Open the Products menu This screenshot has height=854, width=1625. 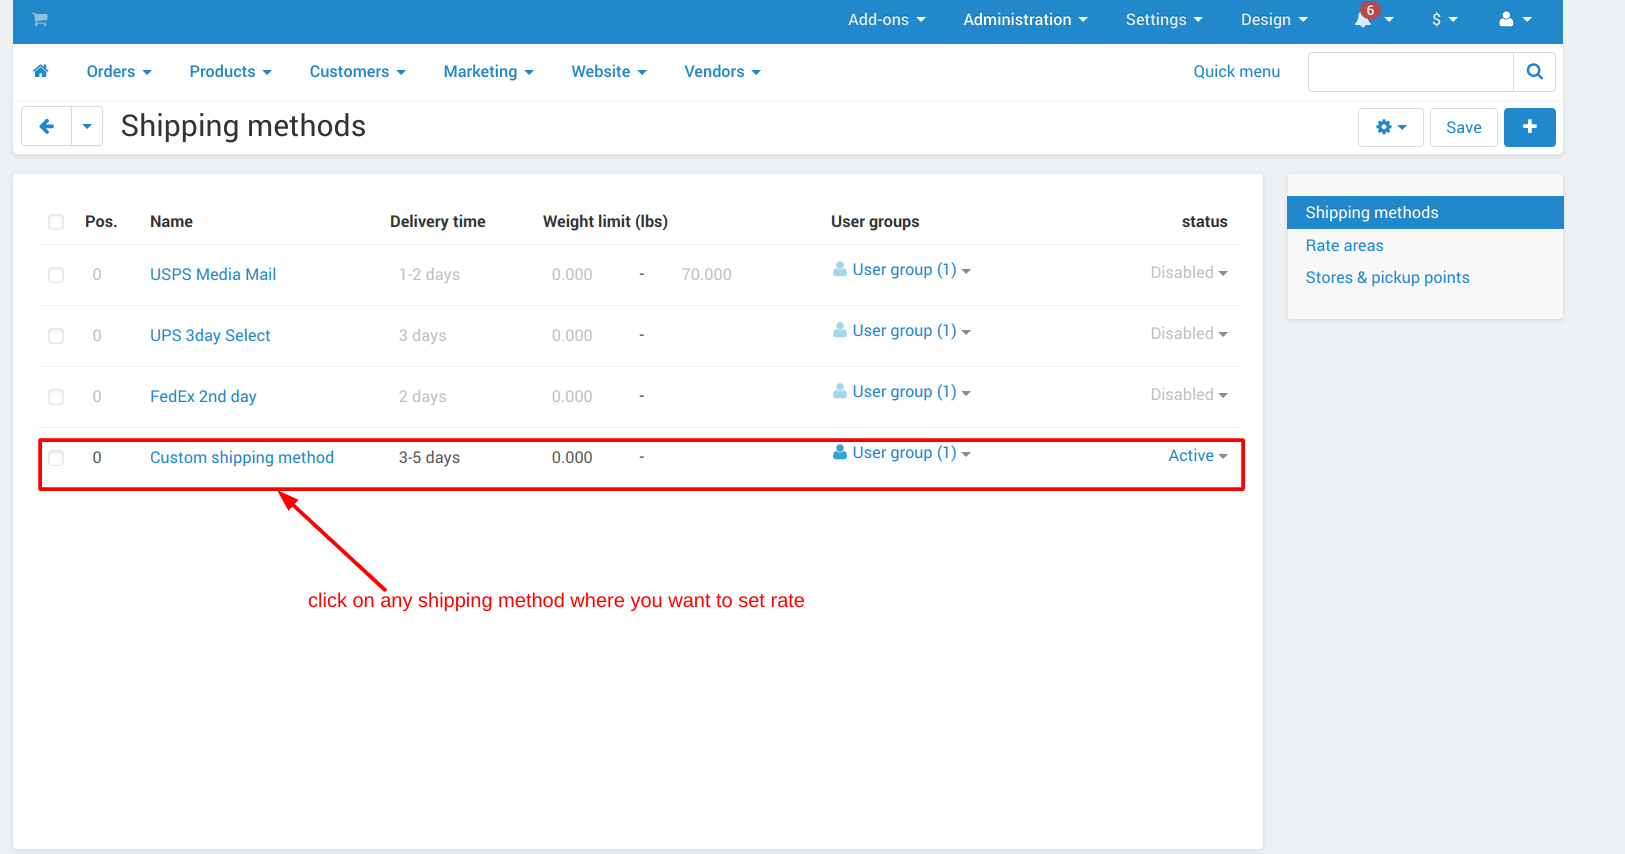230,72
